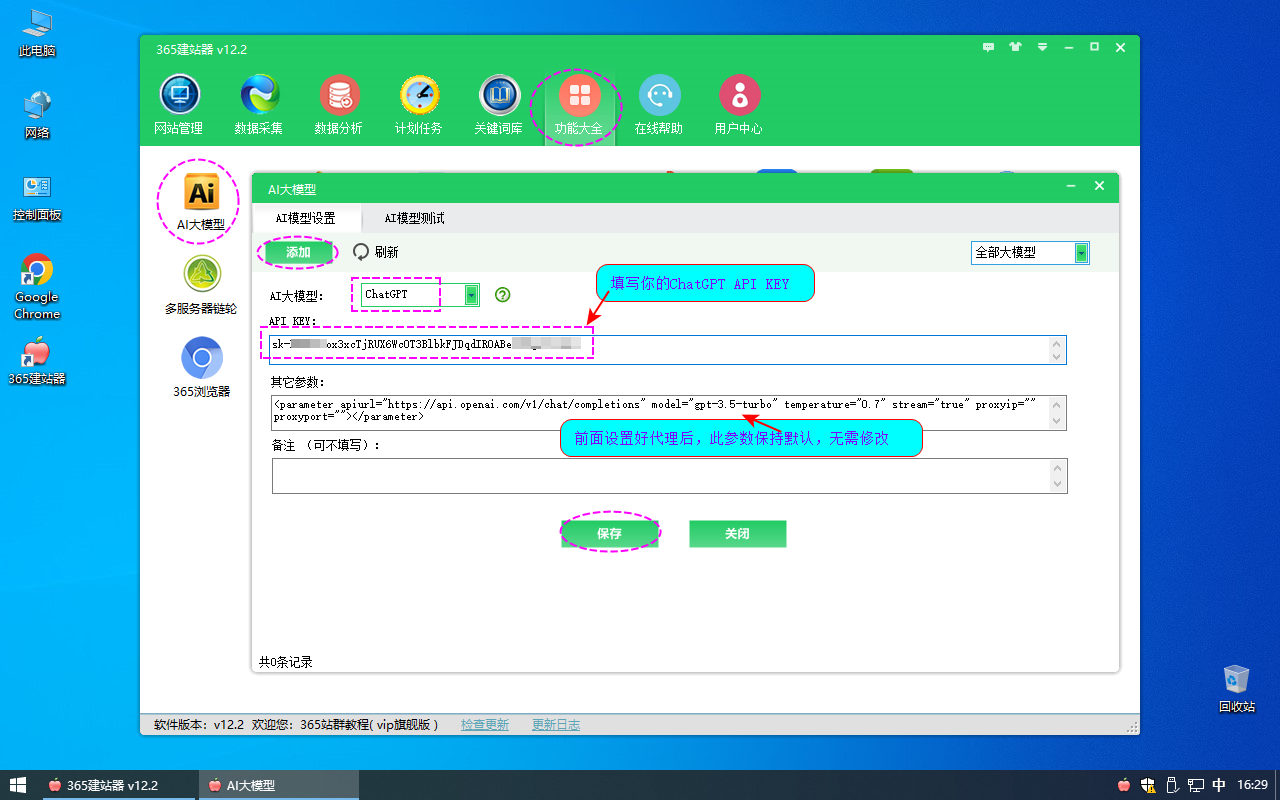Open the skin (shirt) icon in title bar
This screenshot has width=1280, height=800.
[1016, 47]
